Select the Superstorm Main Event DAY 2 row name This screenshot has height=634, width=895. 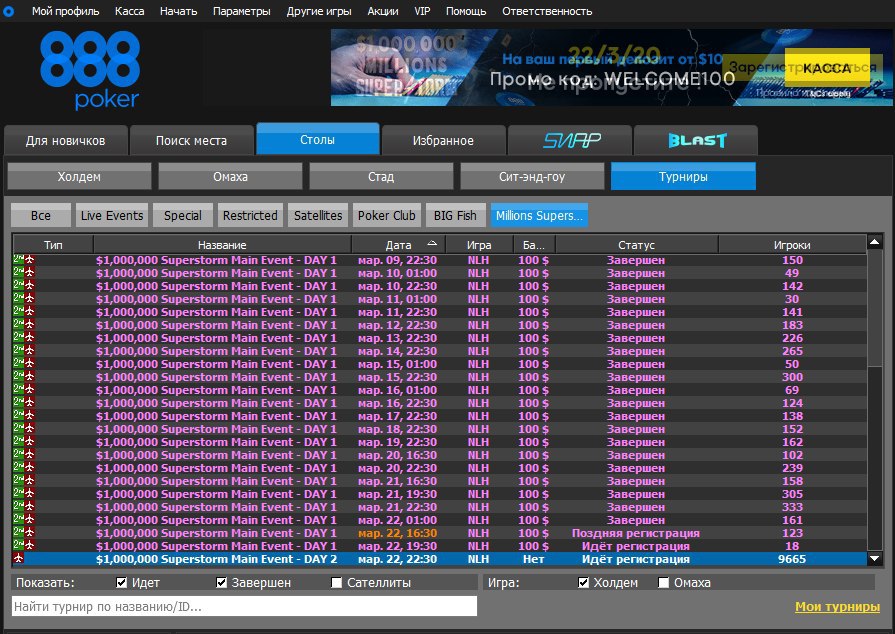click(216, 559)
